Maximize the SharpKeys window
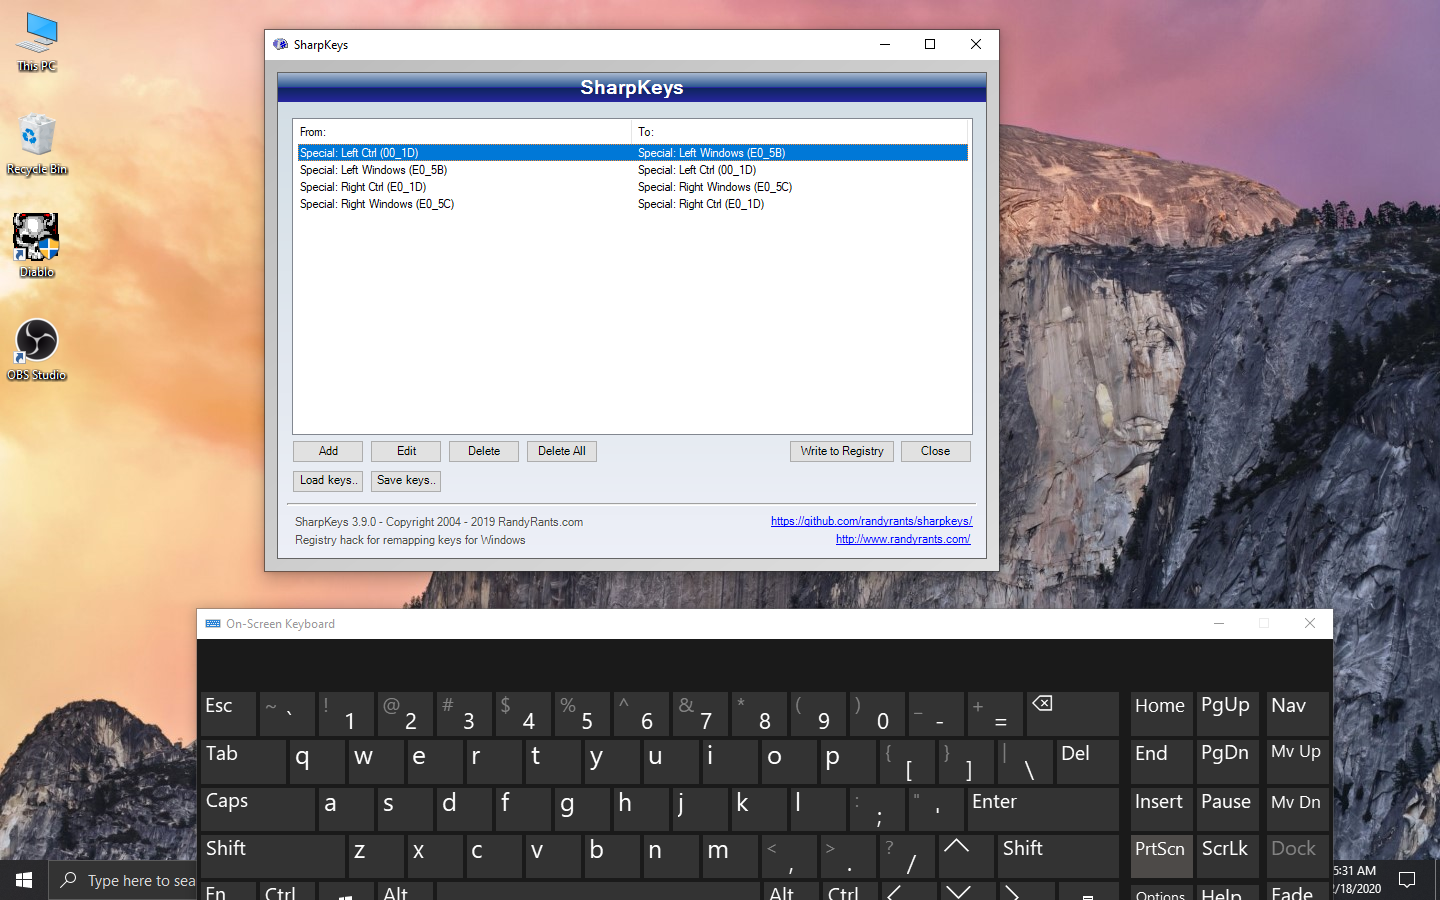1440x900 pixels. click(930, 44)
